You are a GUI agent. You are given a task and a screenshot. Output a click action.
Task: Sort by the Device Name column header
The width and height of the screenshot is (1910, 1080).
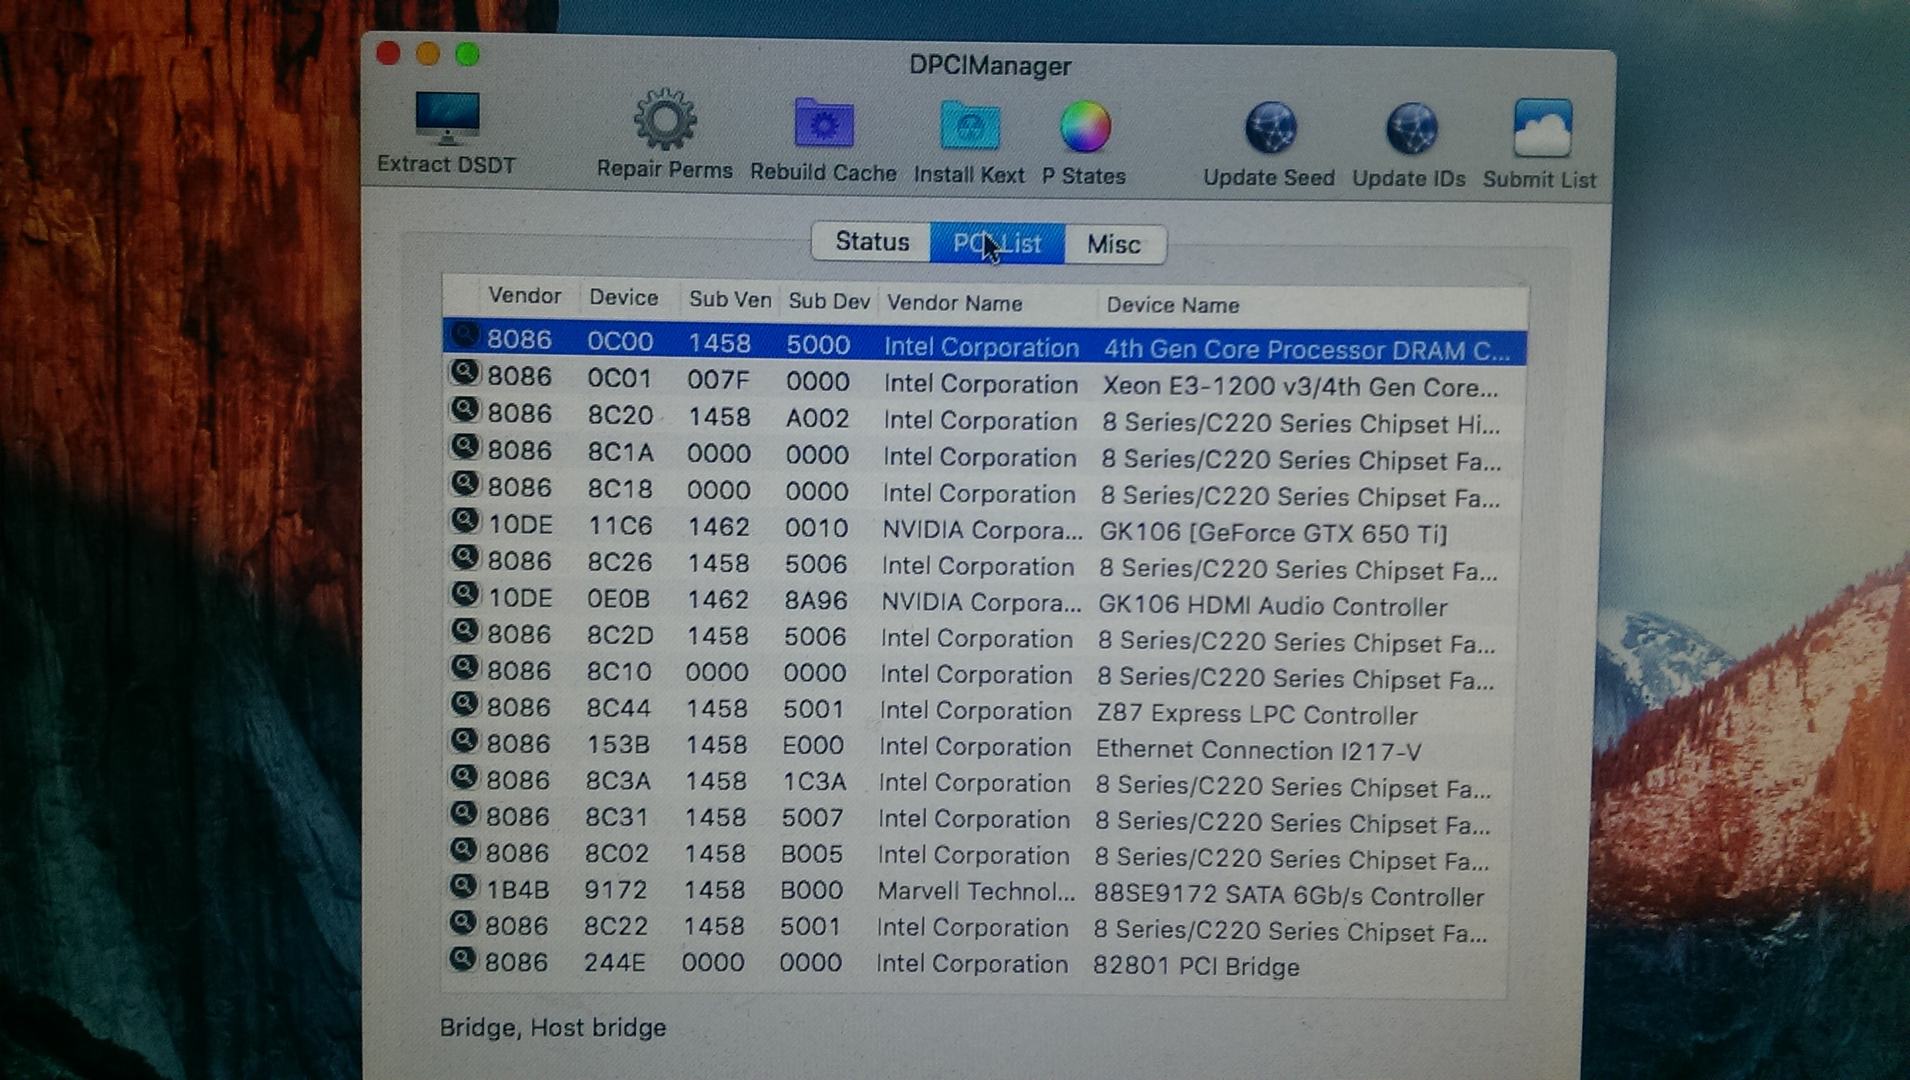(1172, 305)
